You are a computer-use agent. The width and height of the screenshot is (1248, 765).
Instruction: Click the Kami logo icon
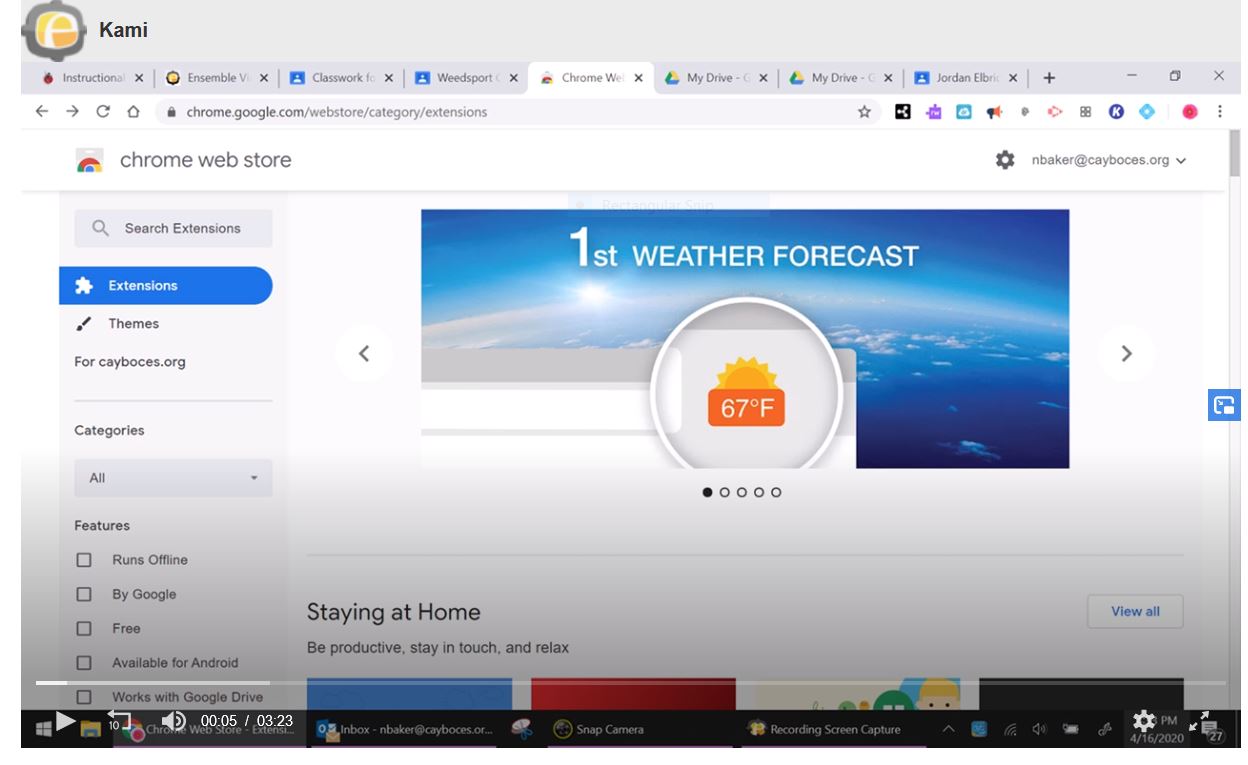coord(54,31)
